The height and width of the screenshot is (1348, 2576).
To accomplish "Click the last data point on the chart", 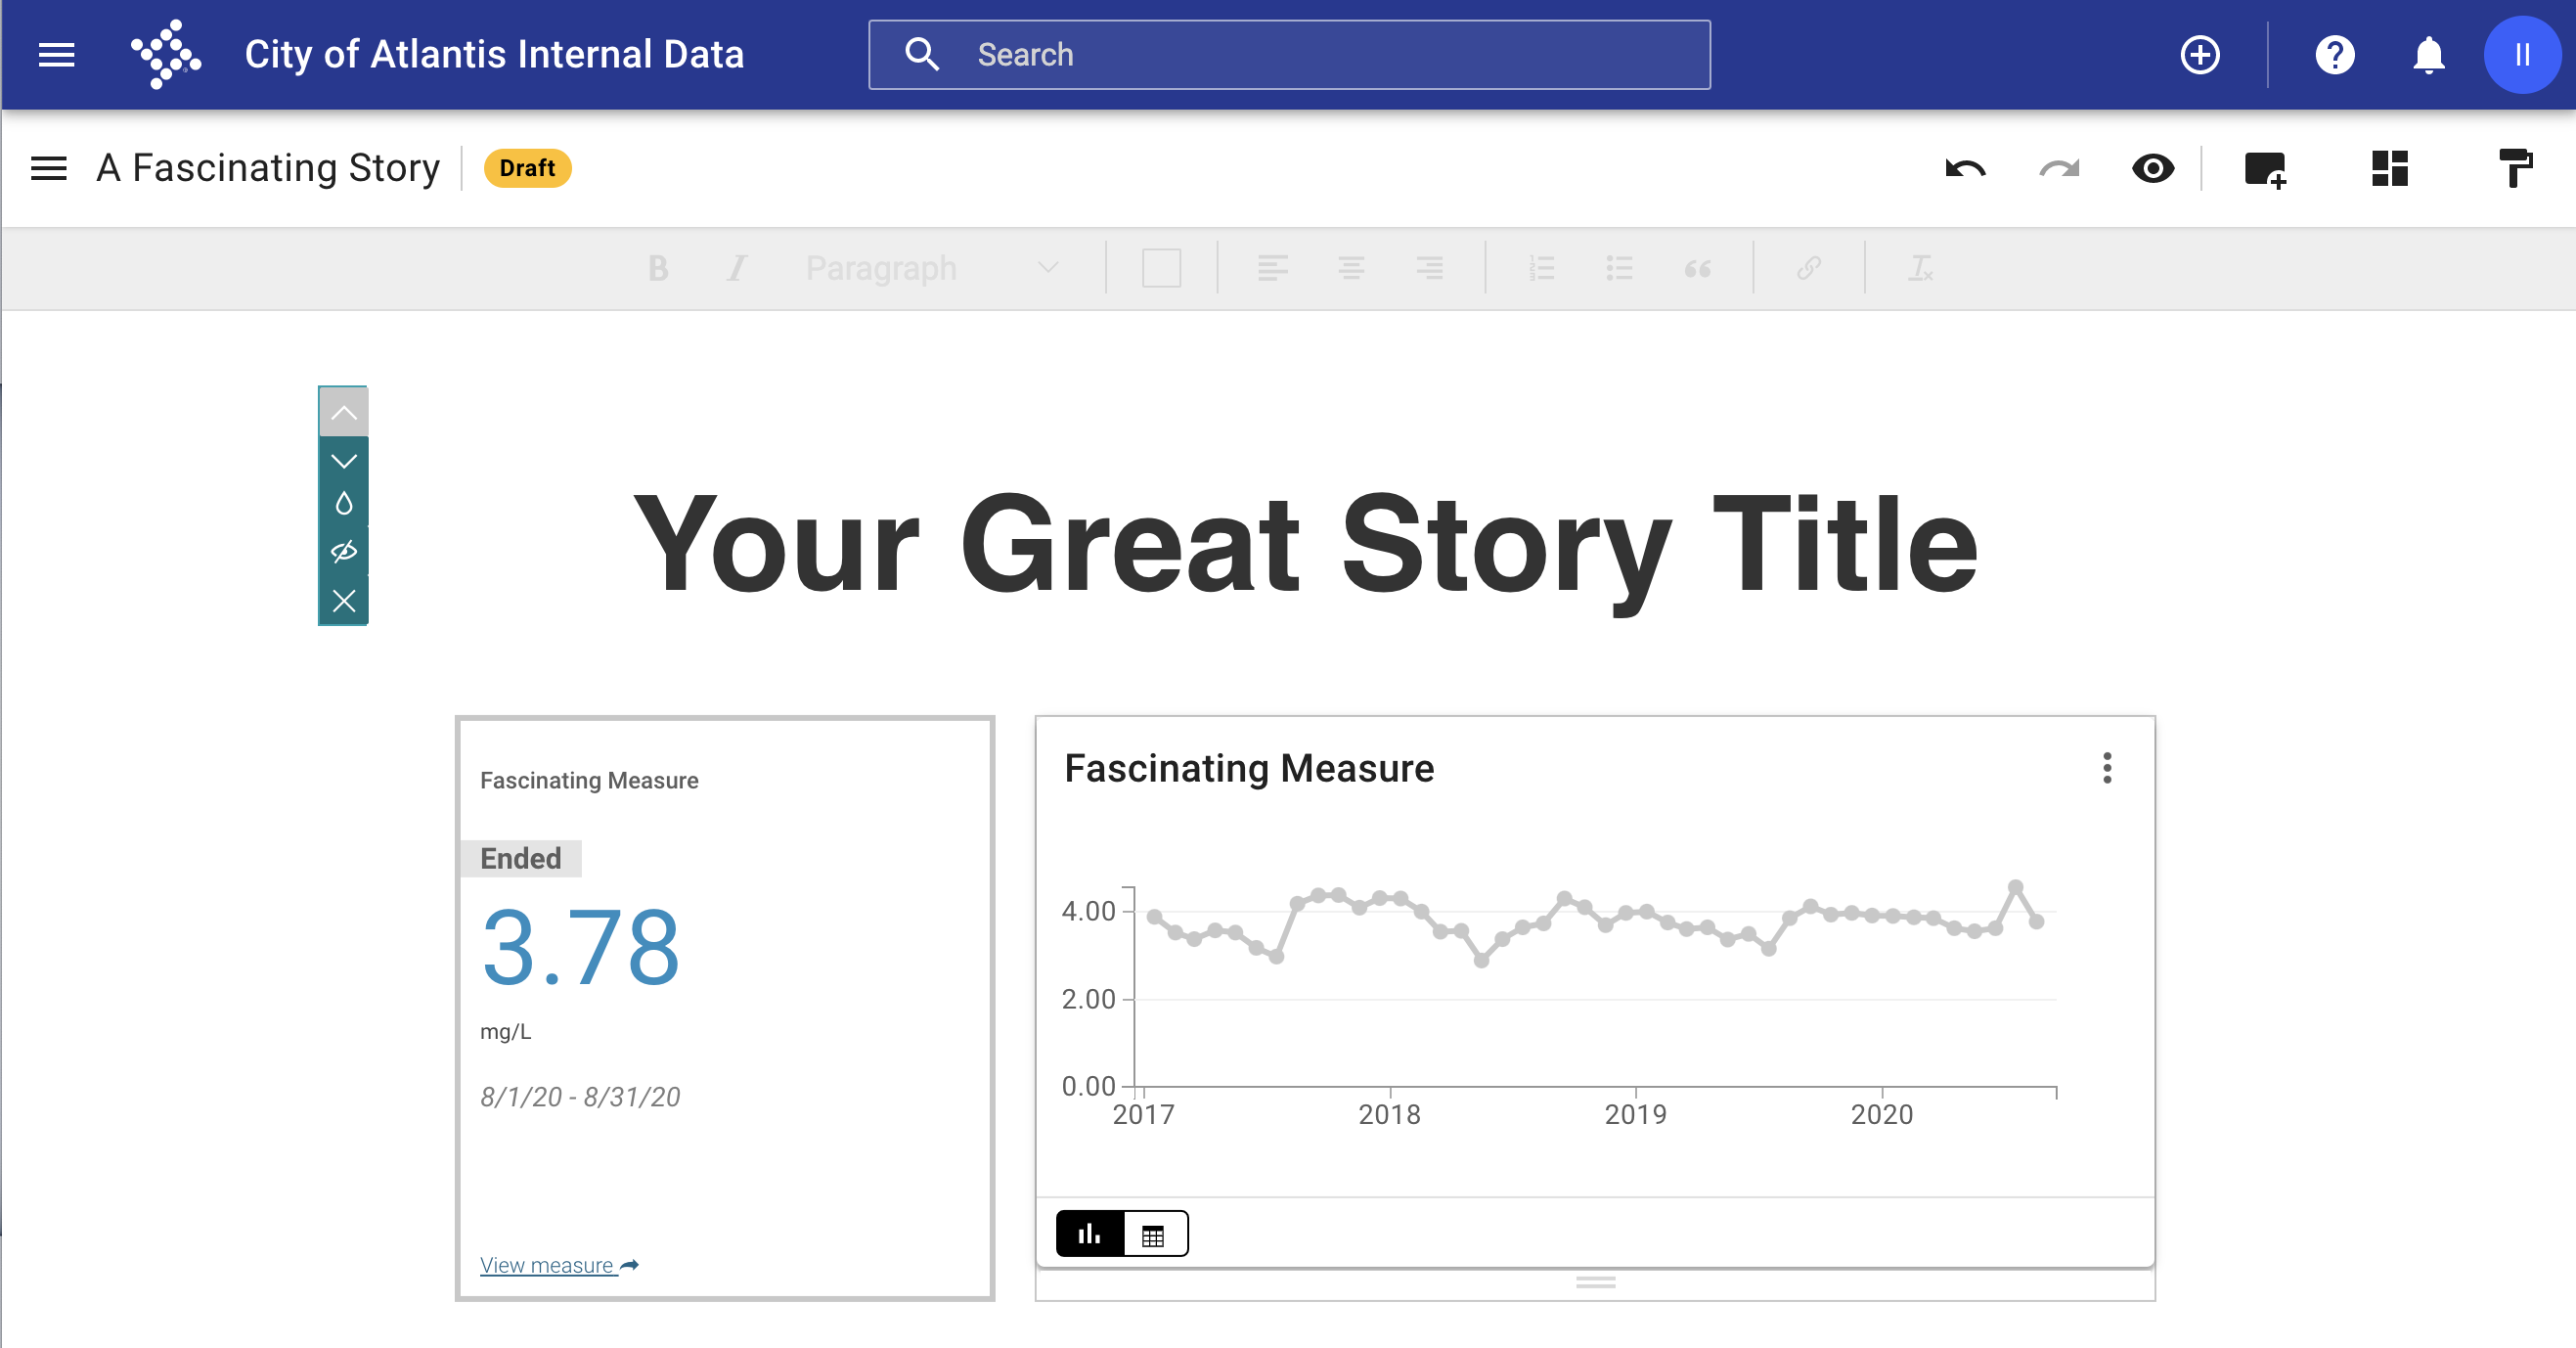I will tap(2036, 921).
